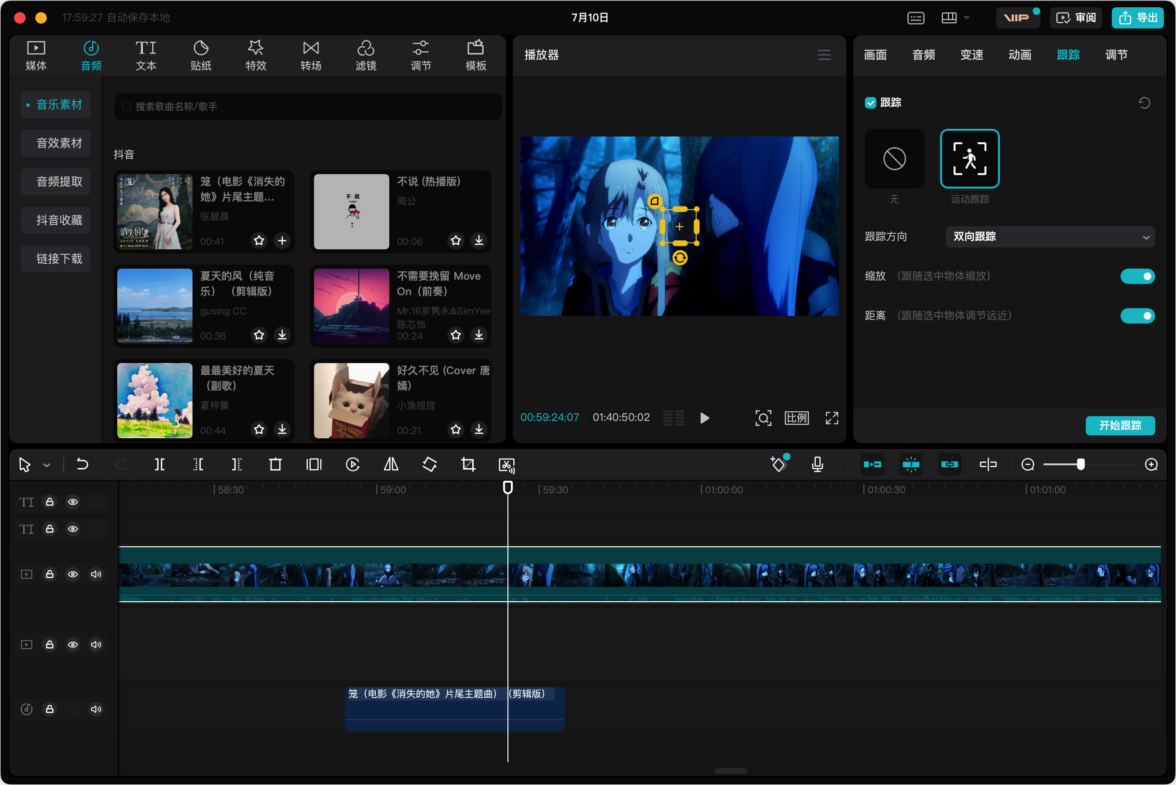Select the 笼 audio clip on timeline

(454, 709)
